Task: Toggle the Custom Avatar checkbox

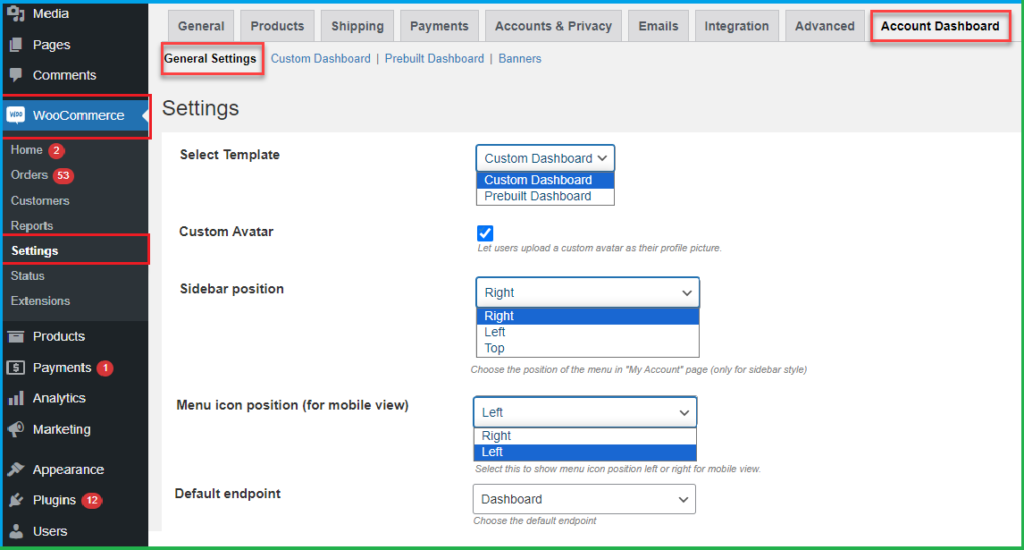Action: pos(485,233)
